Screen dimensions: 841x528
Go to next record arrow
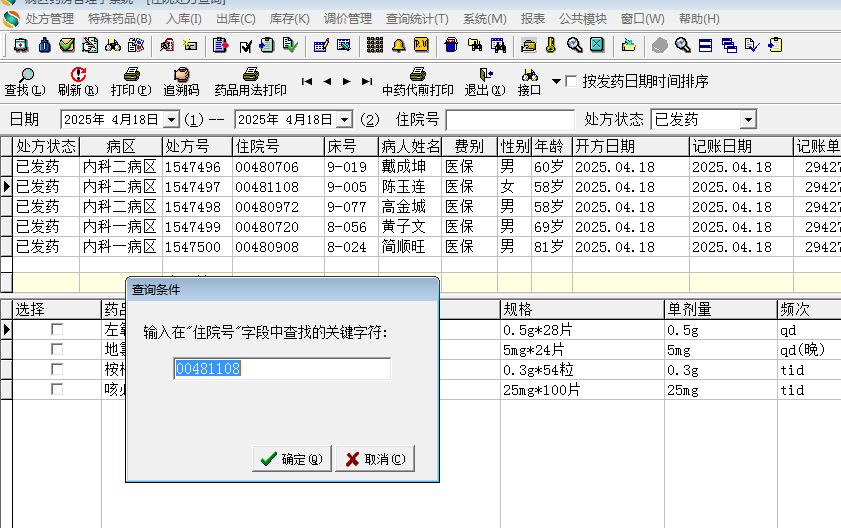(x=346, y=82)
